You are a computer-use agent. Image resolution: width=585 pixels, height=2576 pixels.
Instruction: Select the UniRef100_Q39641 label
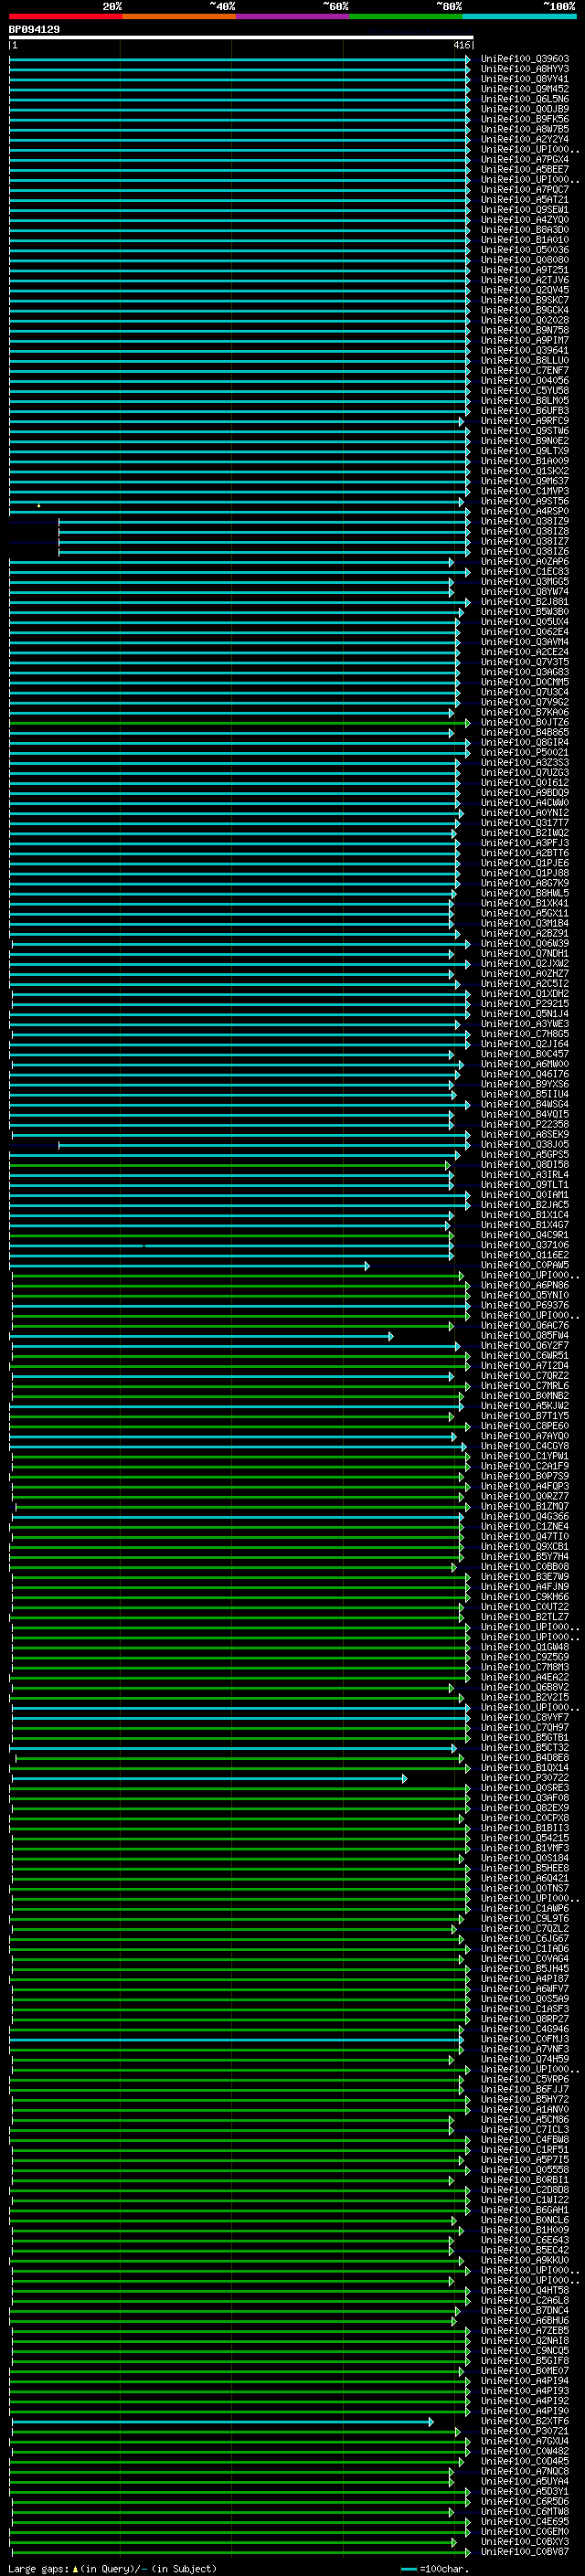pyautogui.click(x=525, y=350)
